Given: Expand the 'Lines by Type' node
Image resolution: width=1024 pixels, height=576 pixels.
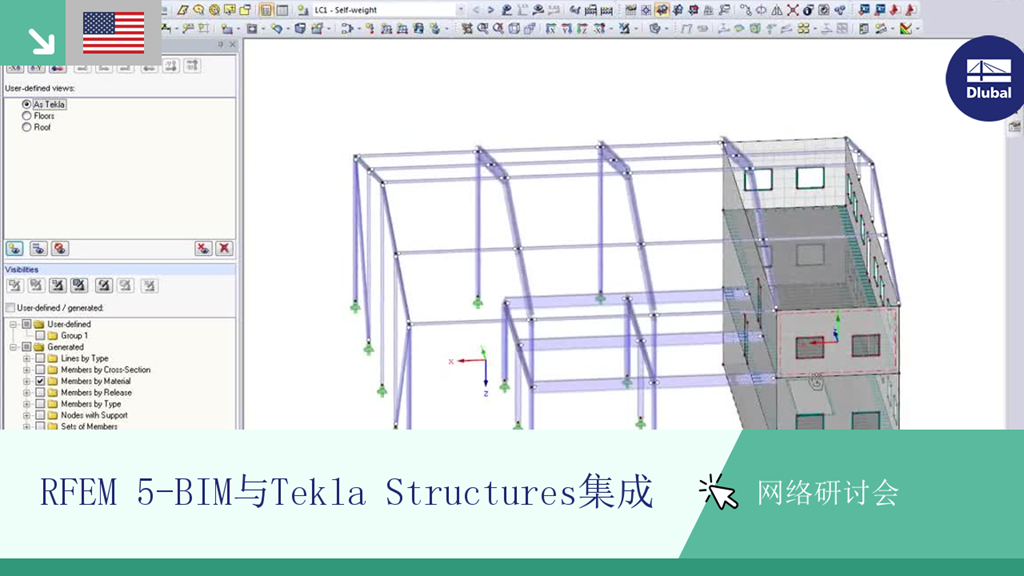Looking at the screenshot, I should tap(26, 359).
